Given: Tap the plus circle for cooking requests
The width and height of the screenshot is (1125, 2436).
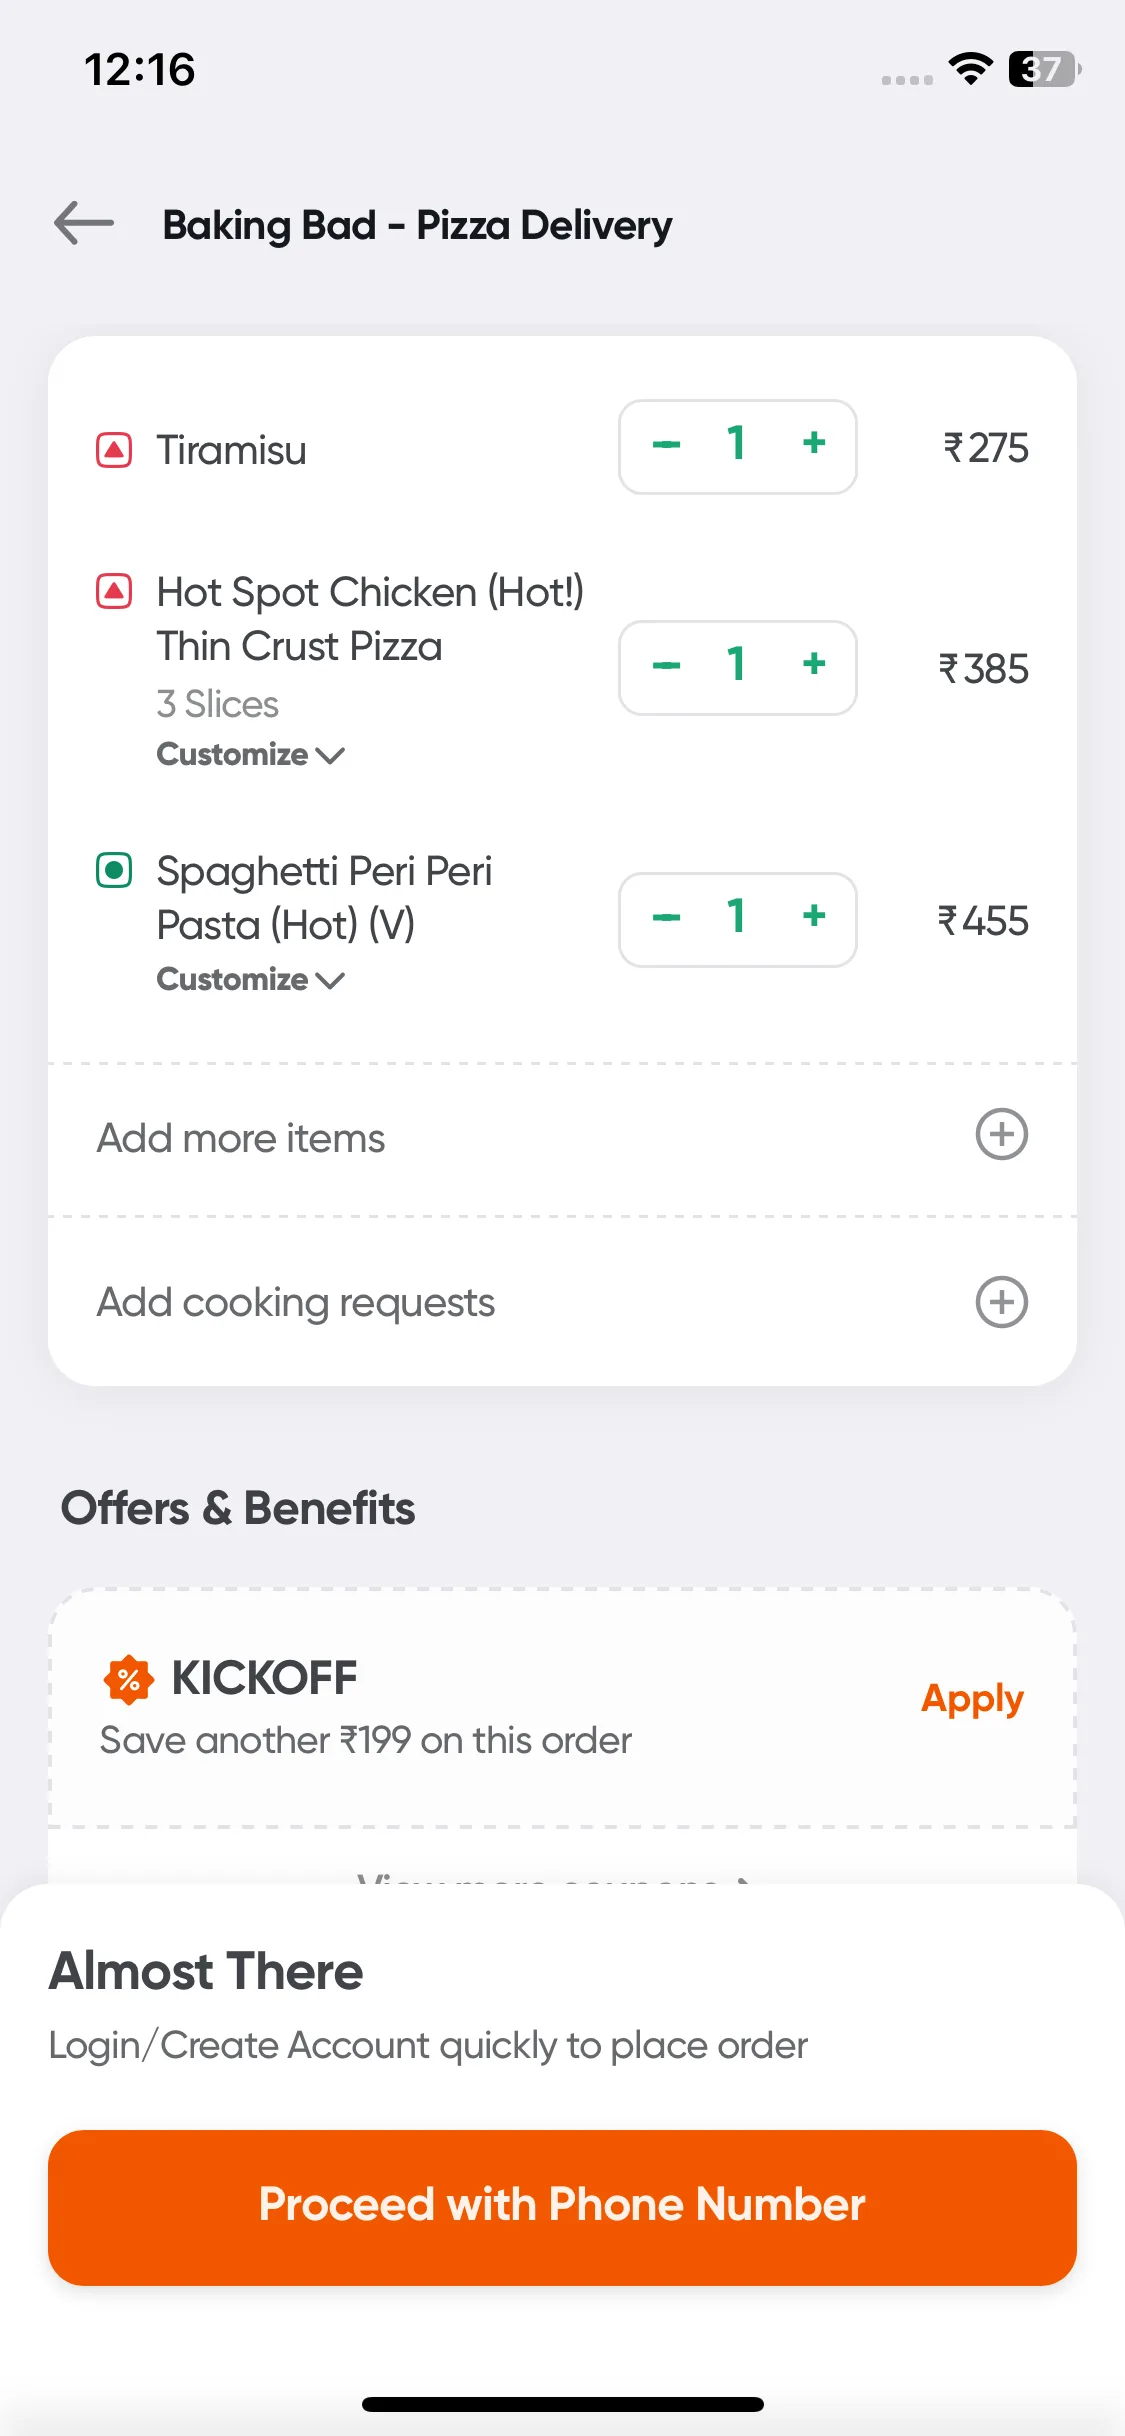Looking at the screenshot, I should [1001, 1302].
